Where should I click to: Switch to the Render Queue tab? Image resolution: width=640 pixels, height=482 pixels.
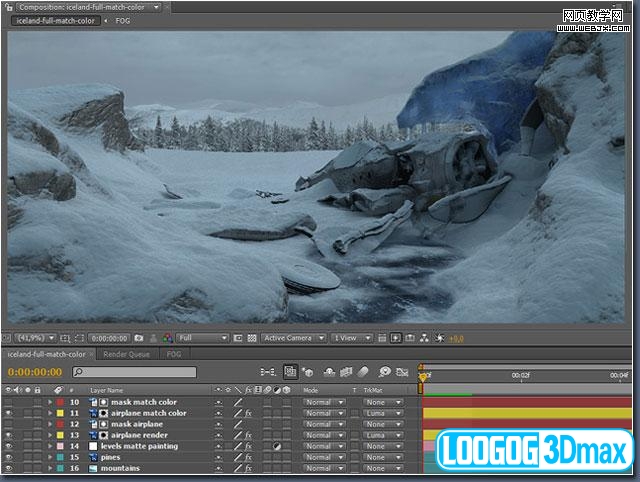[126, 354]
